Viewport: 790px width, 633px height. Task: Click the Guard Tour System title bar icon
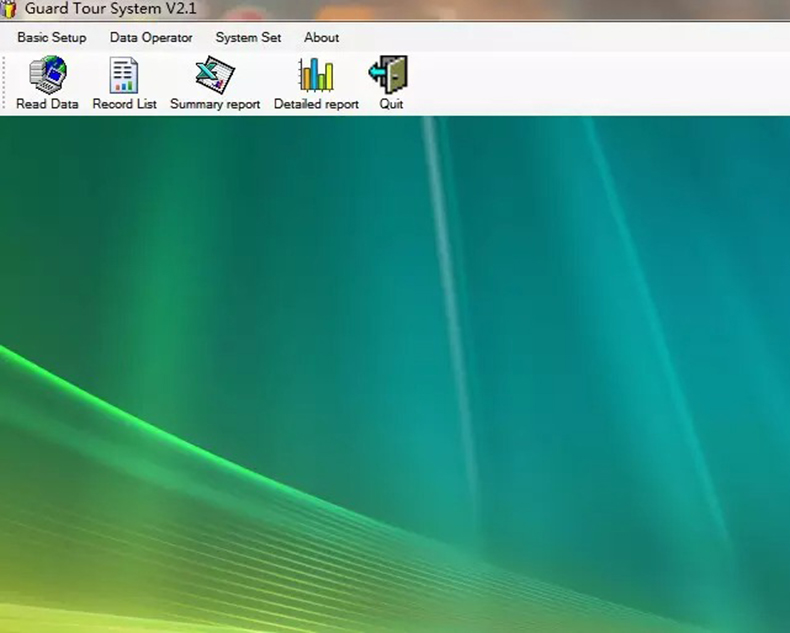(9, 9)
